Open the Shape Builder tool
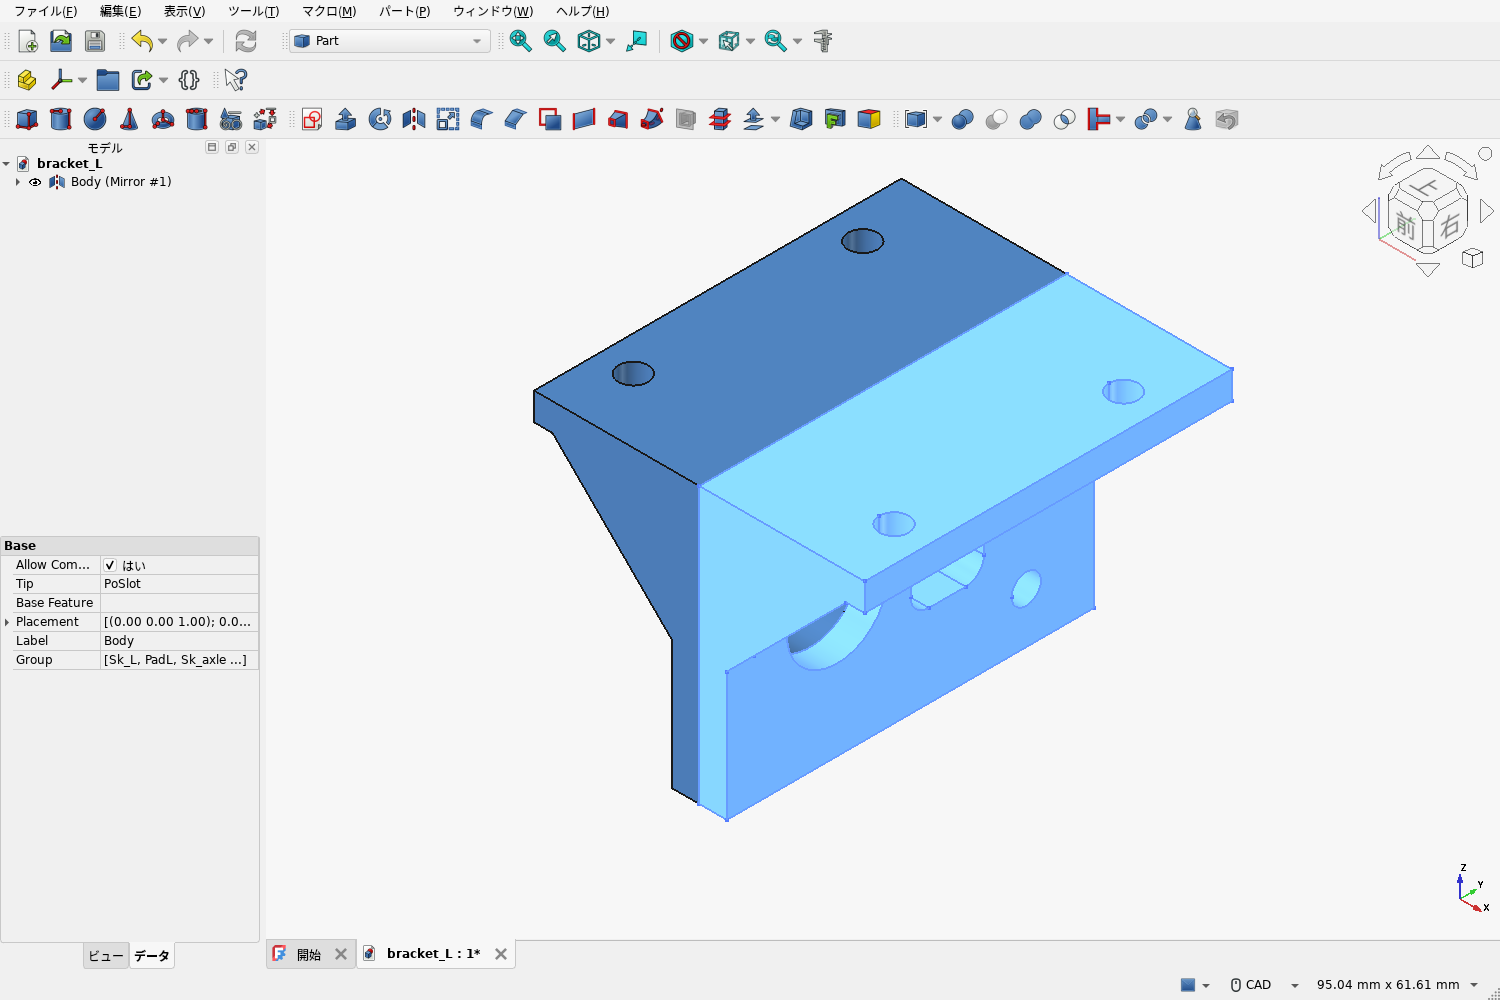 point(265,120)
